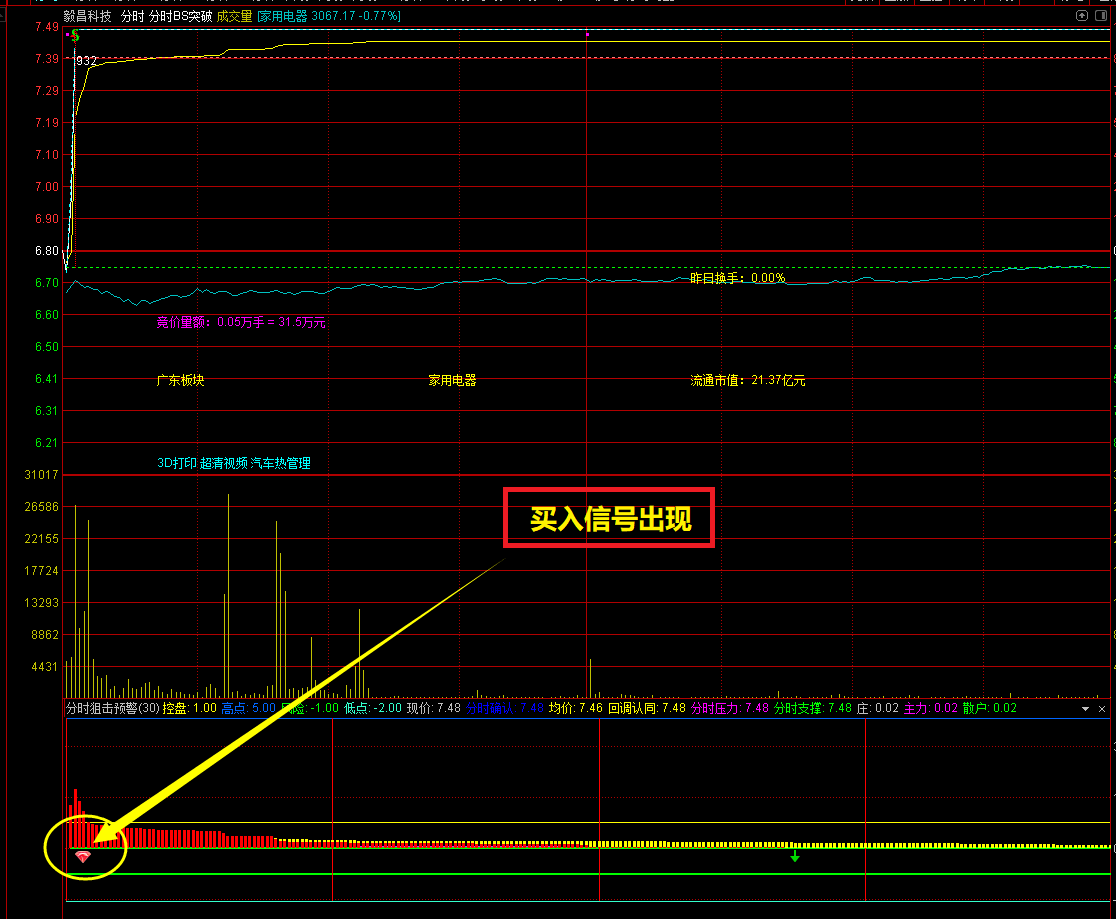Screen dimensions: 1116x919
Task: Click the green dollar sign marker on chart
Action: [75, 35]
